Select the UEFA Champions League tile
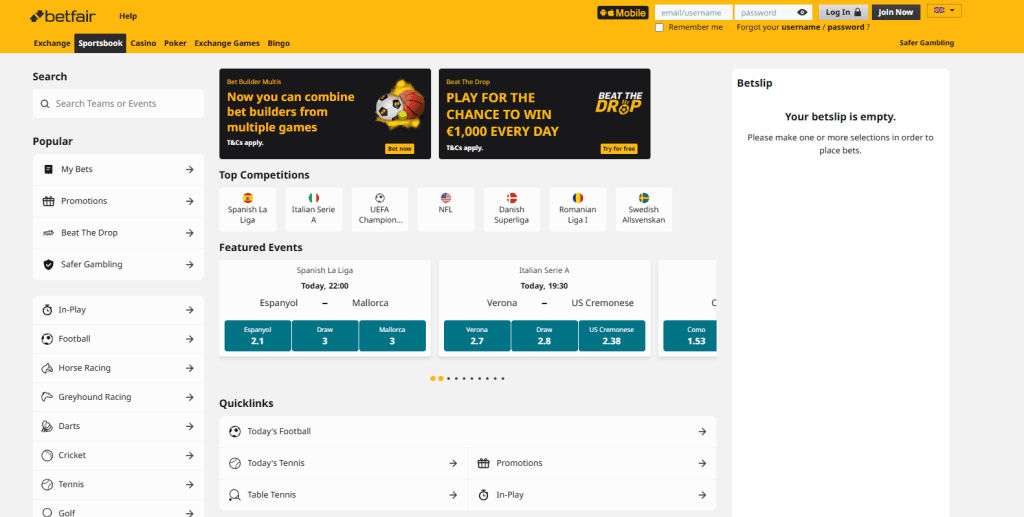Viewport: 1024px width, 517px height. click(x=380, y=210)
